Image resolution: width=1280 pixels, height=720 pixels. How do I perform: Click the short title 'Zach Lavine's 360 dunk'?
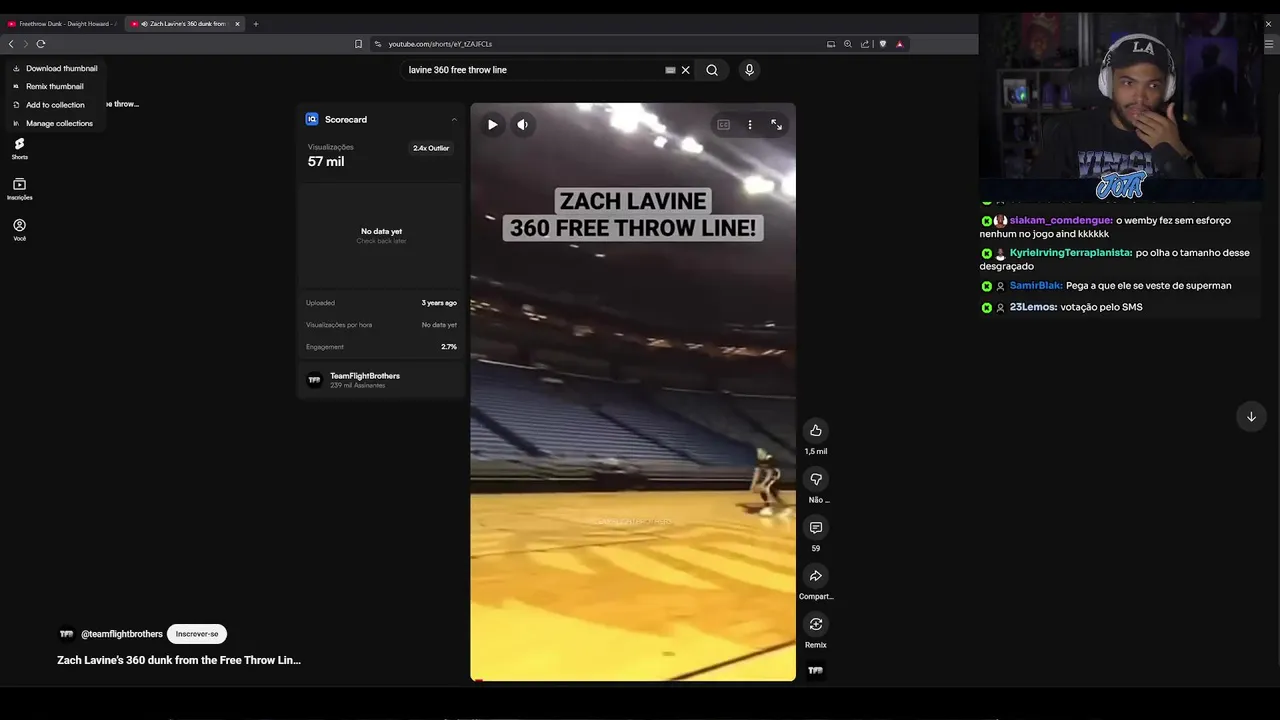179,660
